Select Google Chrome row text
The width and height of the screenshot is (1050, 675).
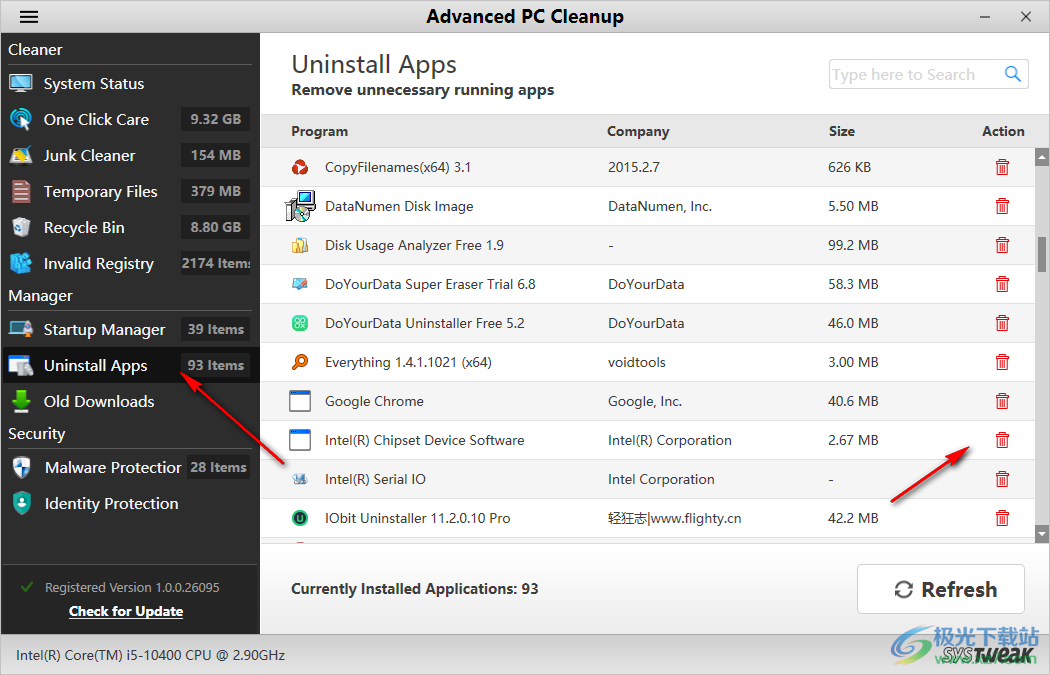[374, 401]
